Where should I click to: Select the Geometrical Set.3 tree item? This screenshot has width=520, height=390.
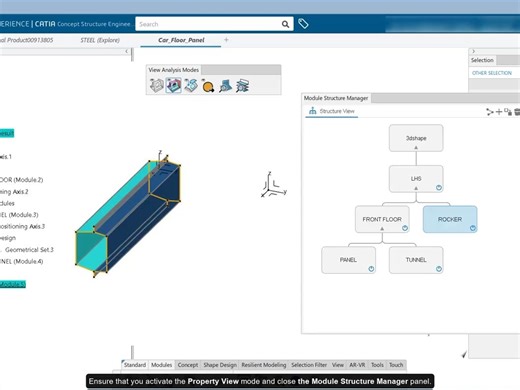coord(29,250)
